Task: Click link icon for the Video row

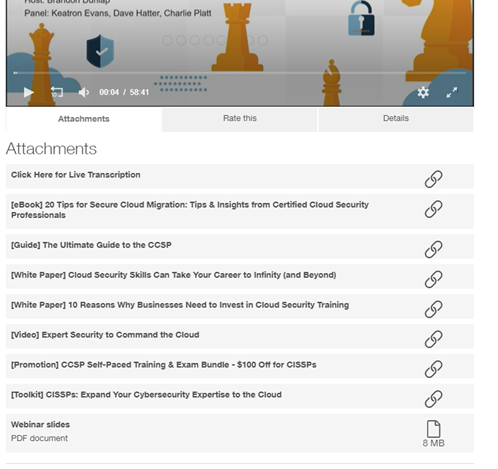Action: click(x=433, y=339)
